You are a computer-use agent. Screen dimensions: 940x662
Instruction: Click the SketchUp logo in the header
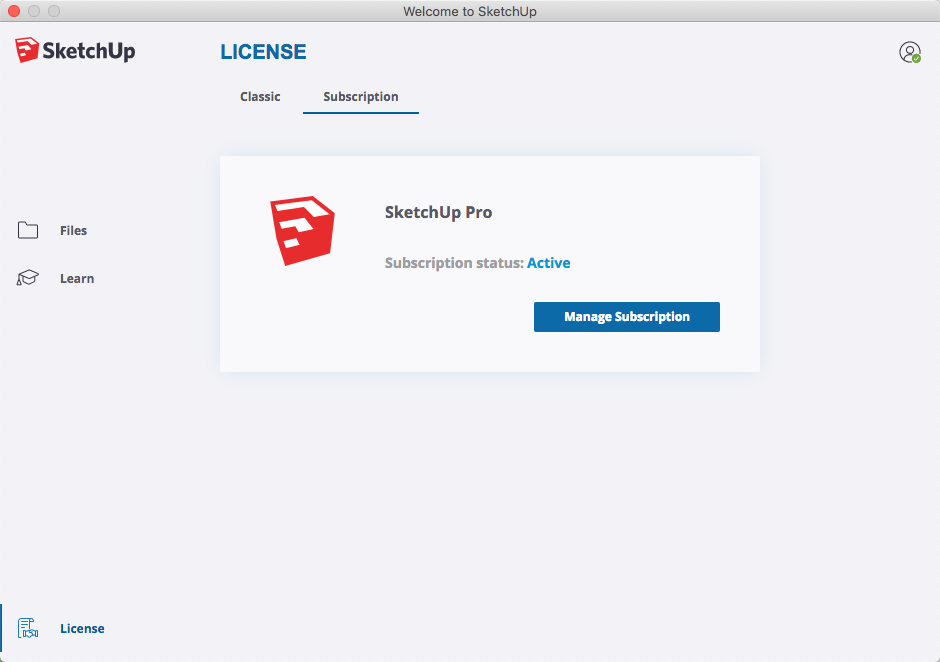coord(75,50)
